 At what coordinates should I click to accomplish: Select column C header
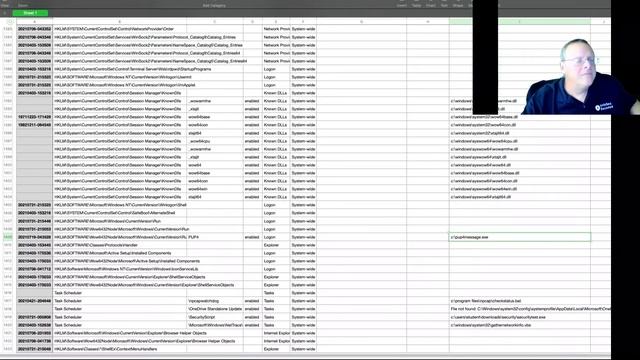point(215,22)
